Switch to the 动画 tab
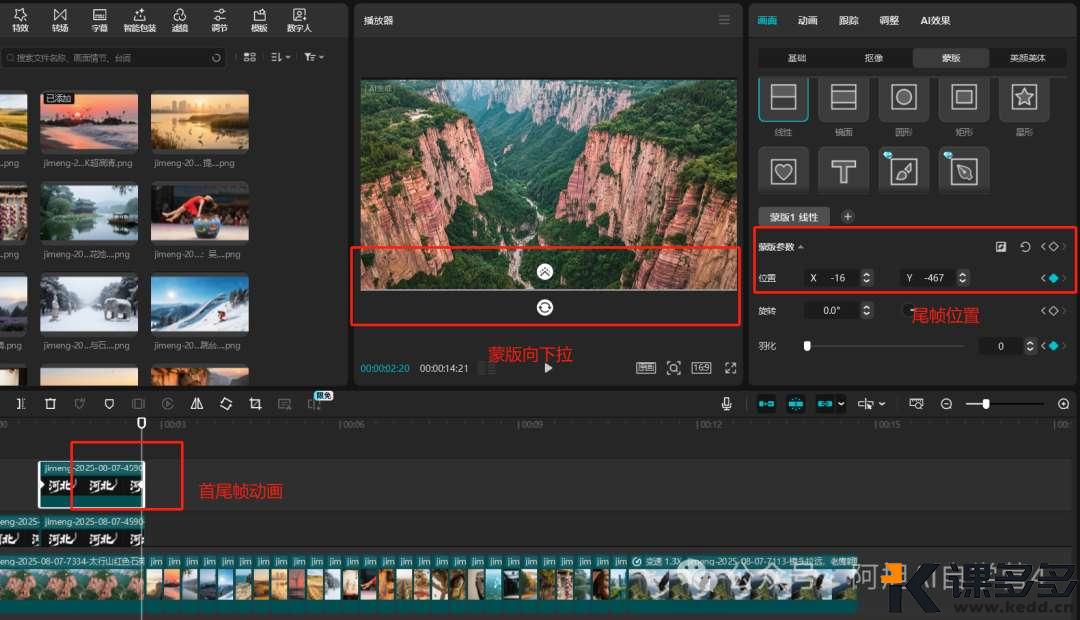 point(808,21)
